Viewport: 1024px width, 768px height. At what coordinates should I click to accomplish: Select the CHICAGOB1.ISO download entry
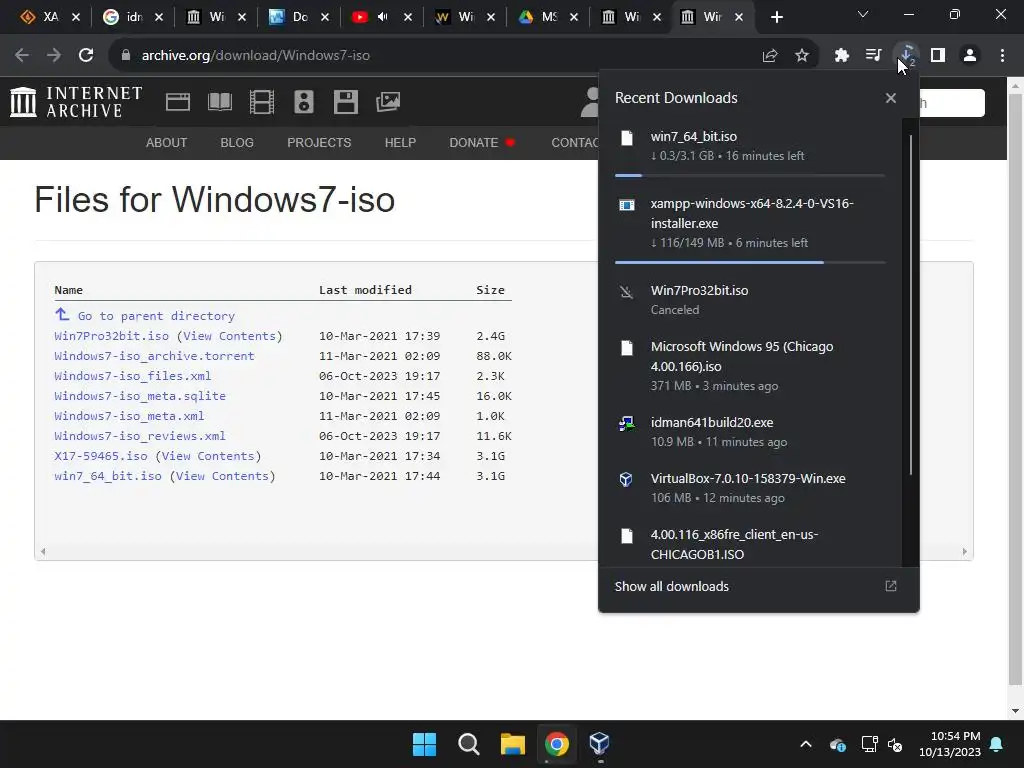[750, 544]
